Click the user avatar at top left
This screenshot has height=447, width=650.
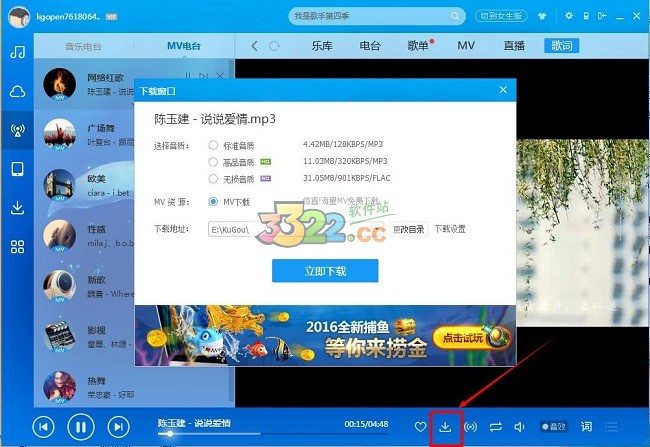19,17
